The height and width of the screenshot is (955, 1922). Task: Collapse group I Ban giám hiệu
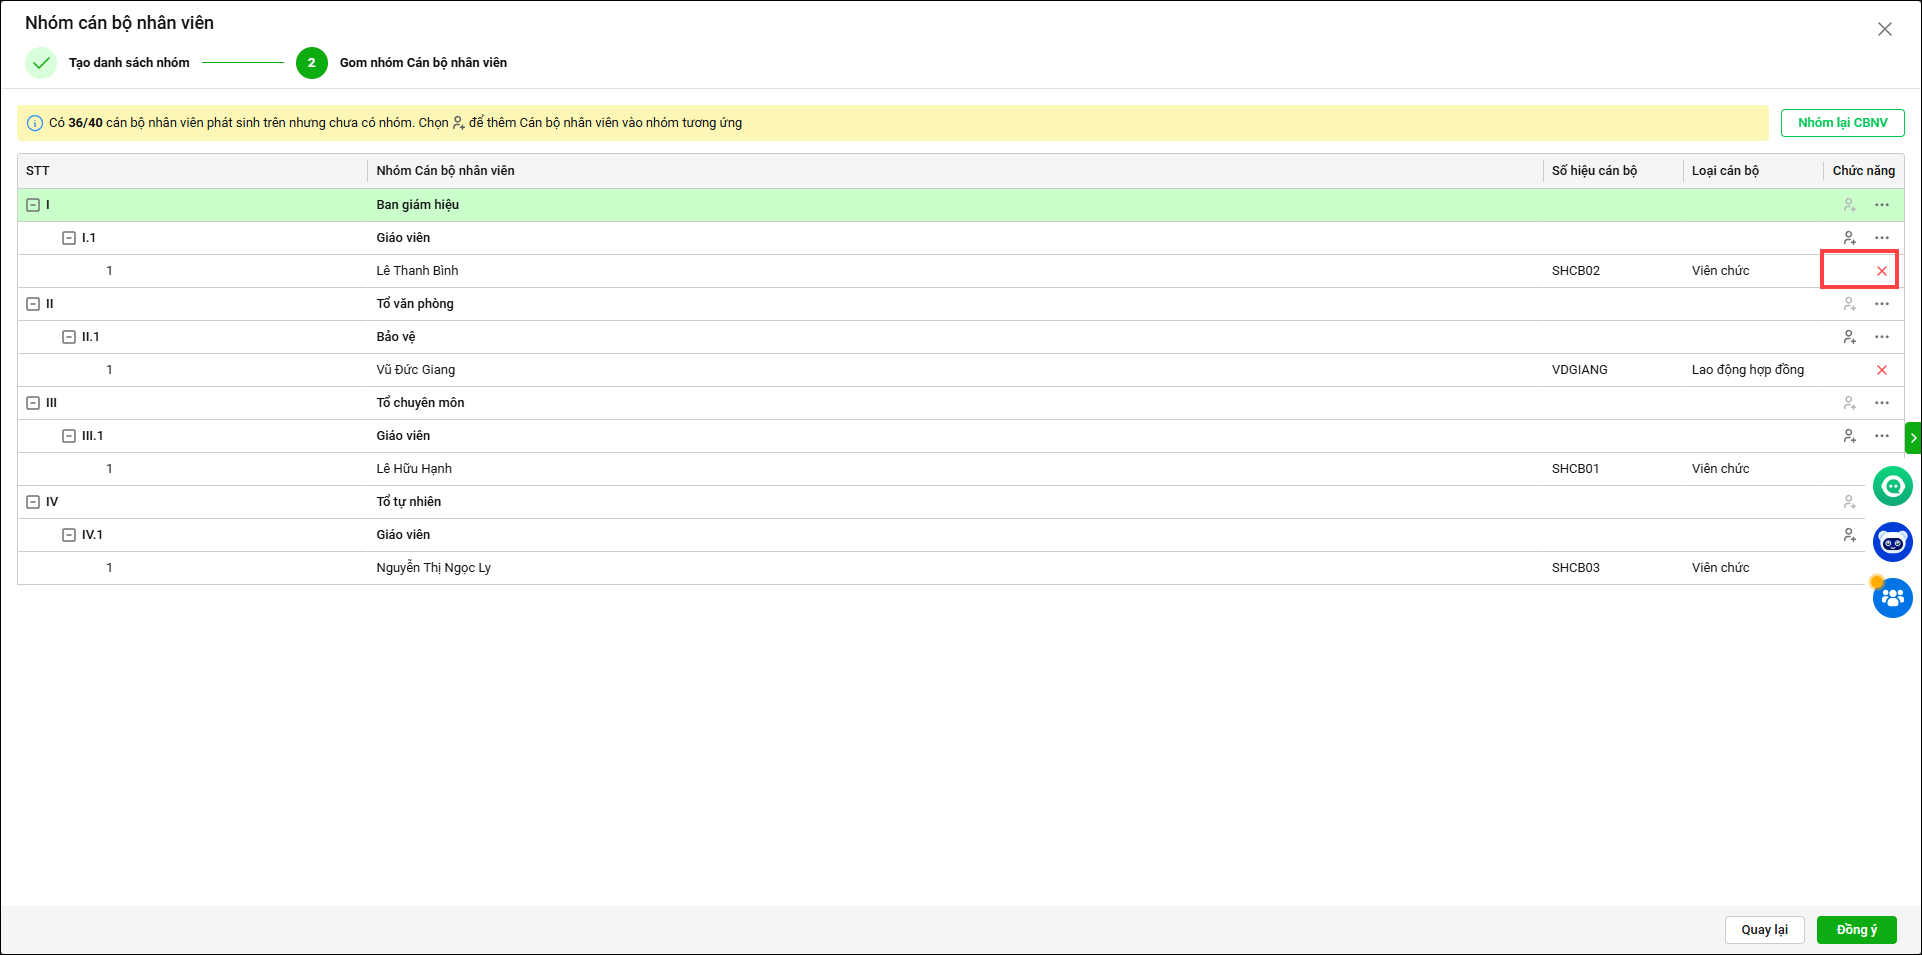[33, 205]
